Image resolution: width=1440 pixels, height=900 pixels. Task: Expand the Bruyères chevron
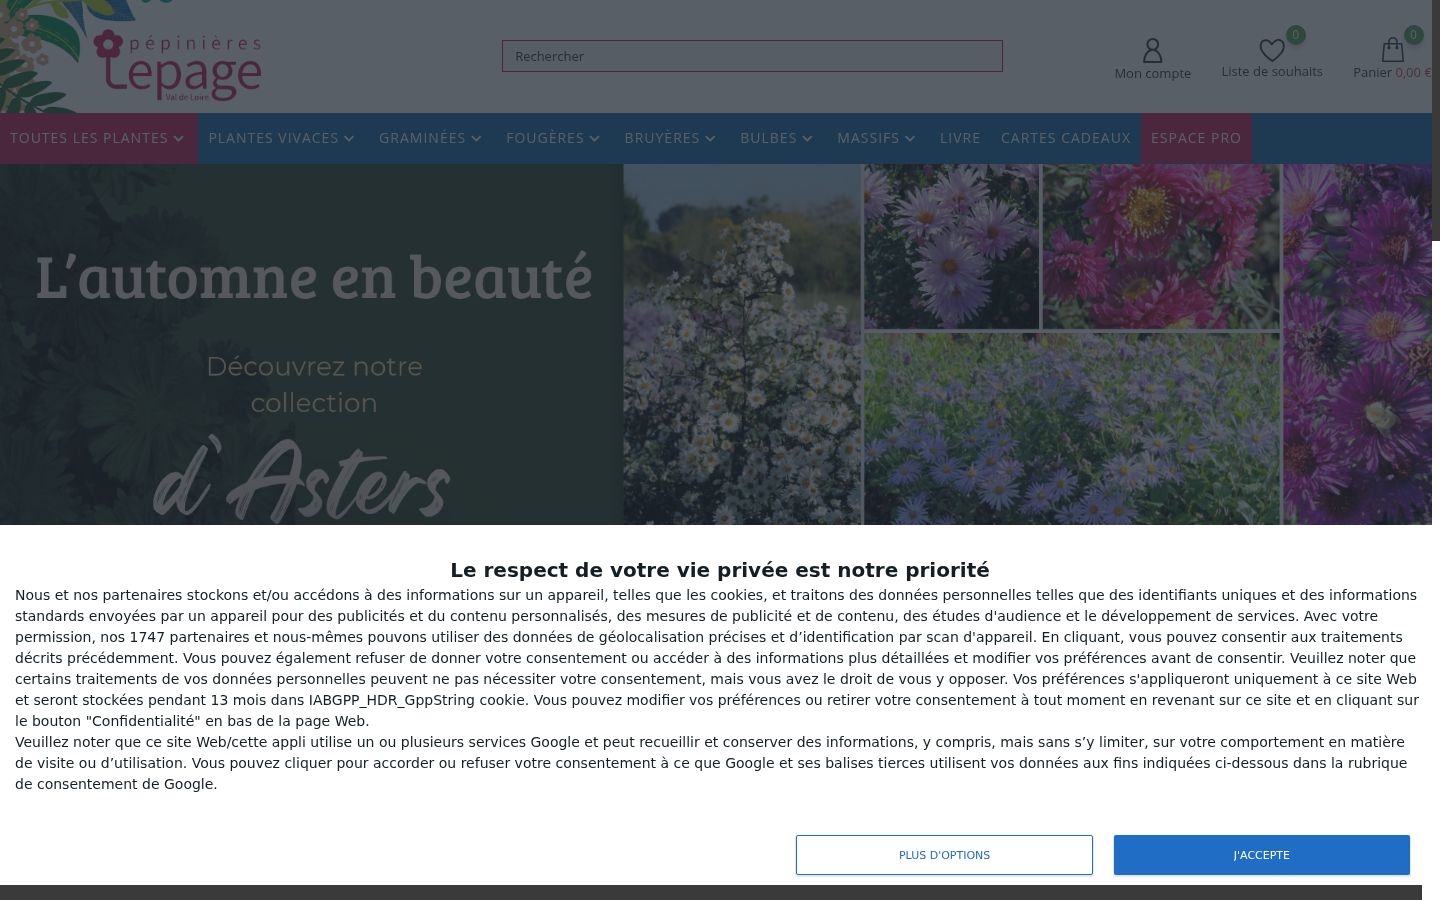click(710, 138)
